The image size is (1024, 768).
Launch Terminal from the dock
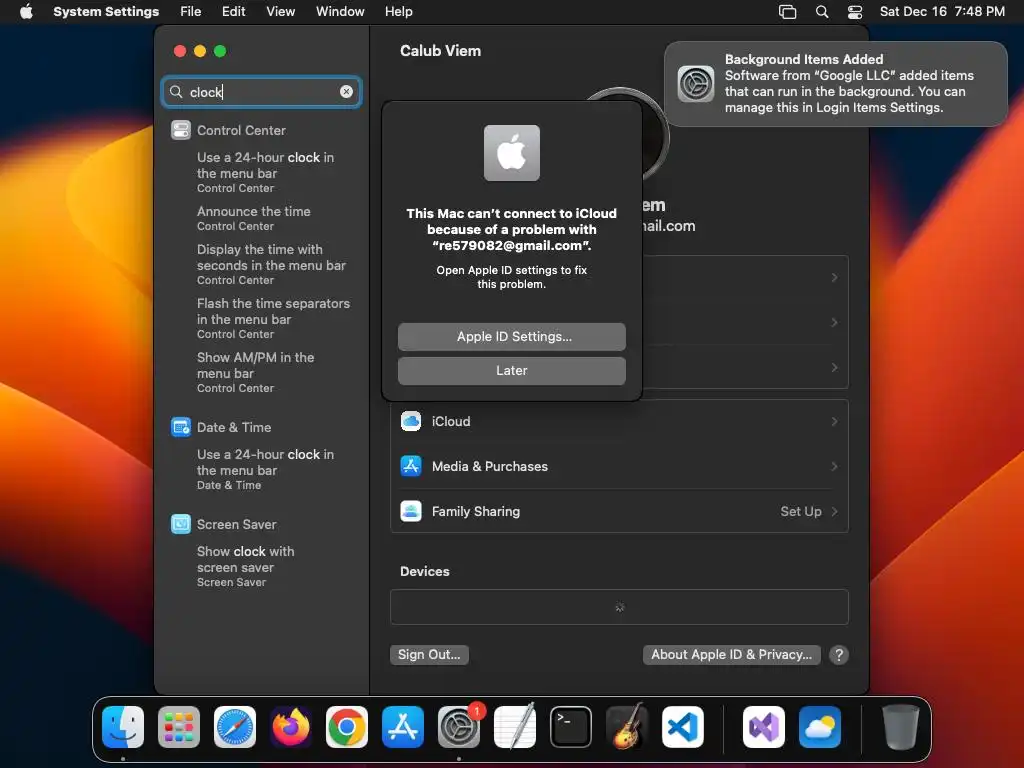[x=571, y=727]
